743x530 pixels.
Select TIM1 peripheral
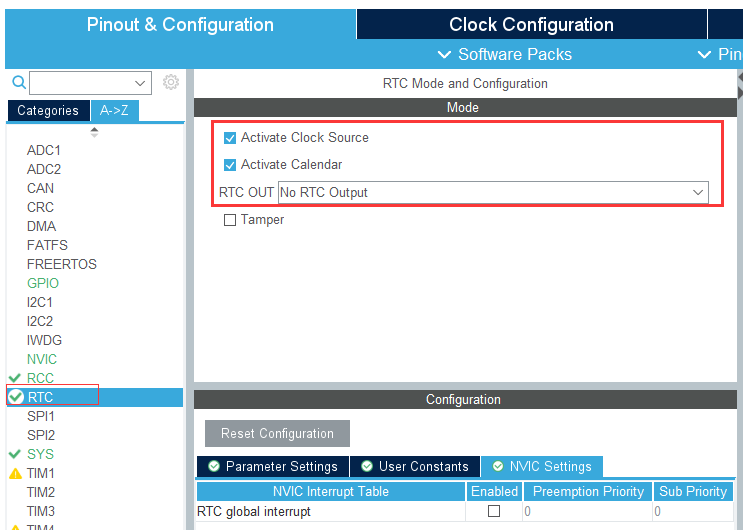click(41, 473)
